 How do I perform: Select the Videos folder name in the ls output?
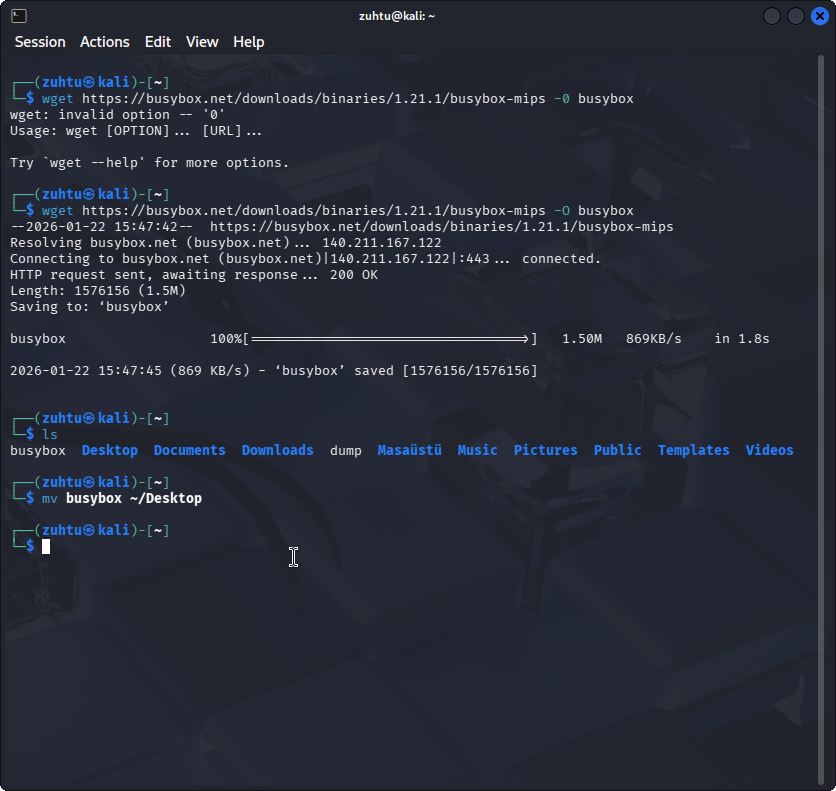coord(769,450)
